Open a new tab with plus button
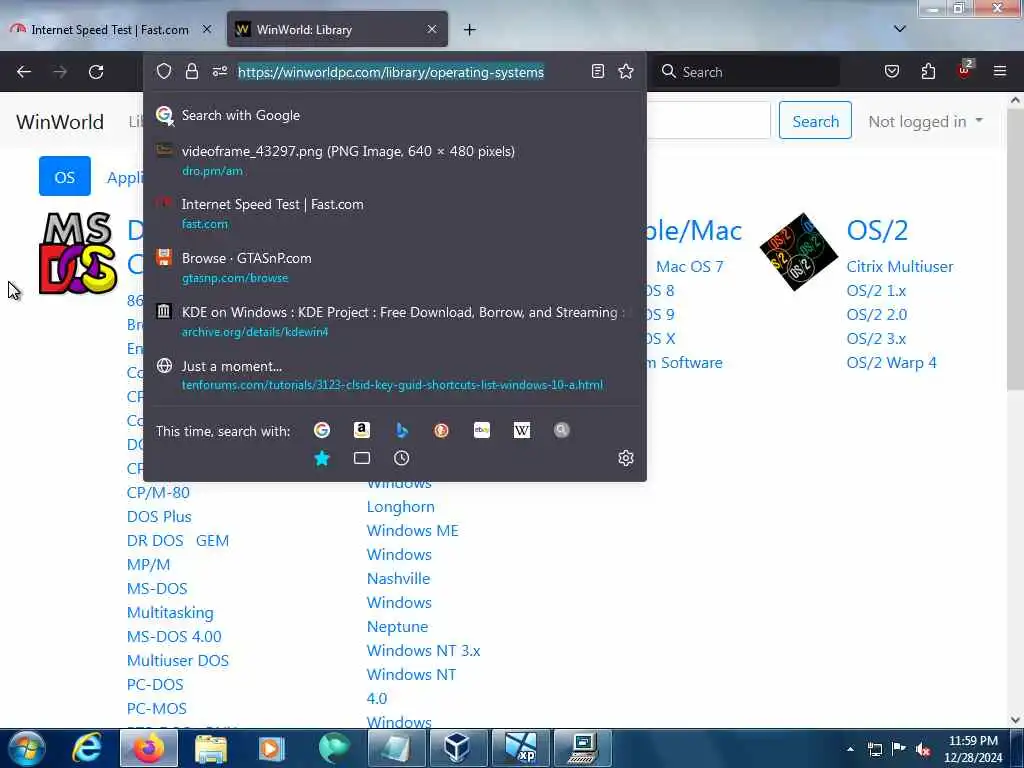The height and width of the screenshot is (768, 1024). 470,29
